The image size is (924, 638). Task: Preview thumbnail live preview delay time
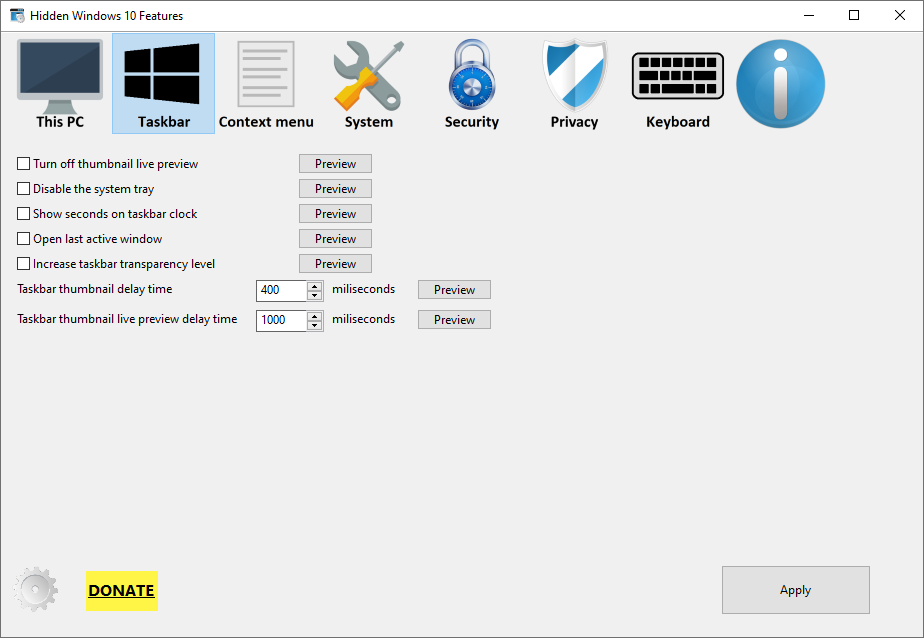(x=454, y=320)
